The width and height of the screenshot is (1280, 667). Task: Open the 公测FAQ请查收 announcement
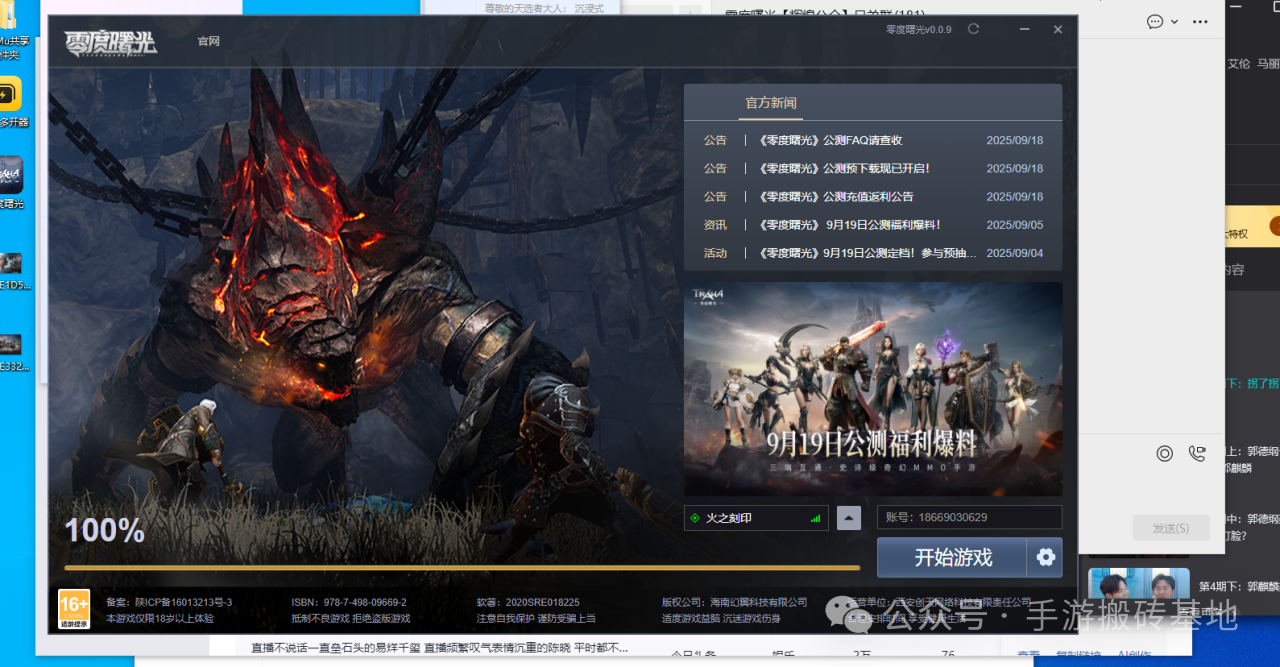830,140
